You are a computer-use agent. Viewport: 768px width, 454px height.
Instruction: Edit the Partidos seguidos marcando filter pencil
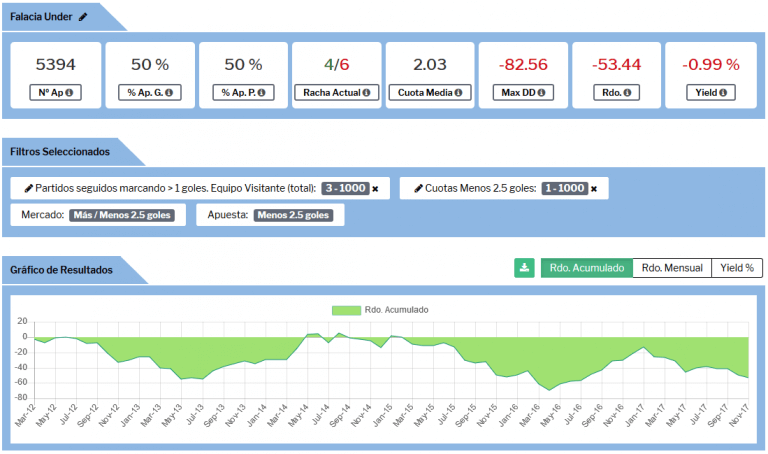coord(28,188)
